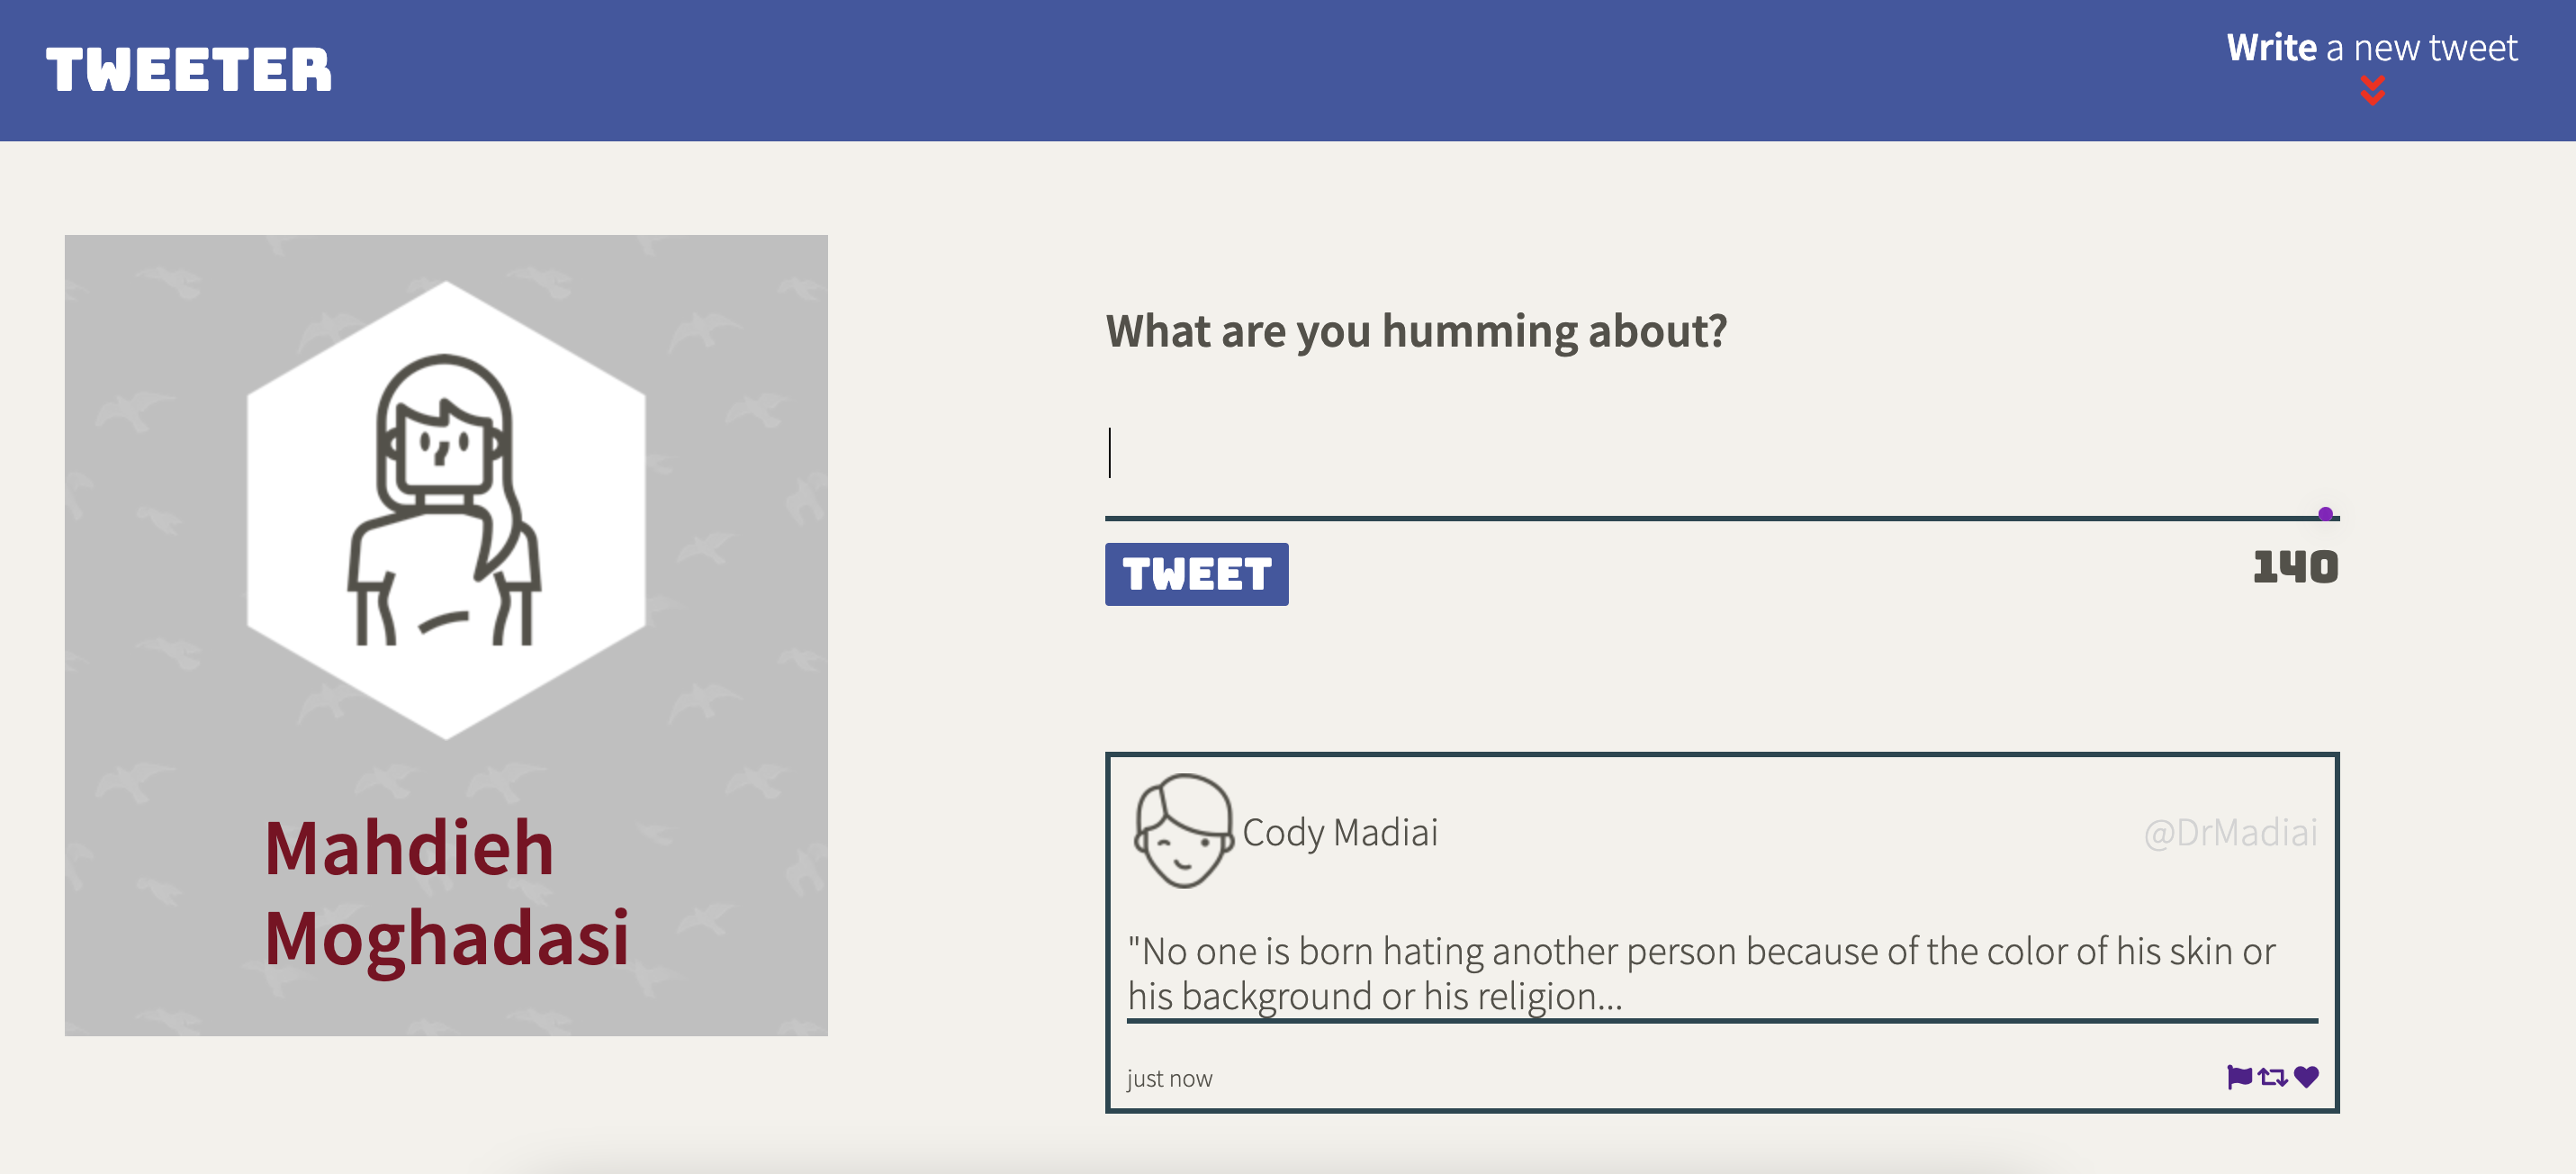Flag the Cody Madiai tweet

click(2240, 1077)
